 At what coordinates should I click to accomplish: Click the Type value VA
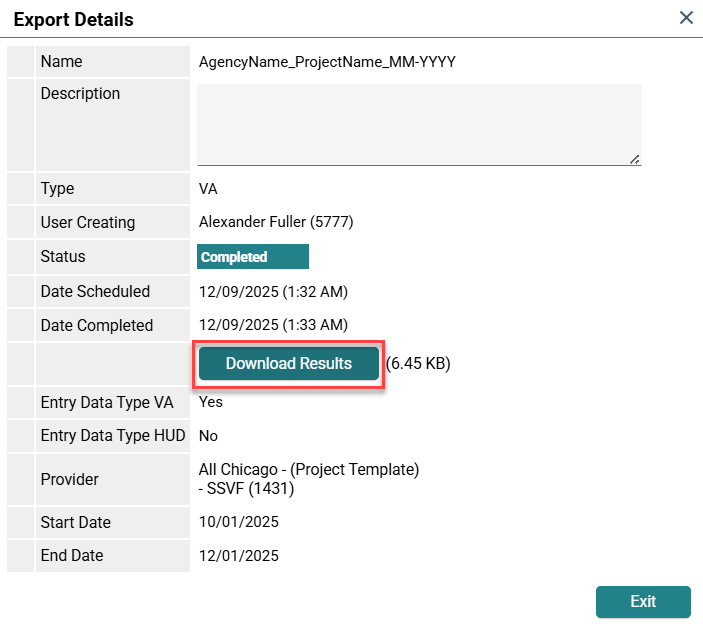click(x=209, y=189)
